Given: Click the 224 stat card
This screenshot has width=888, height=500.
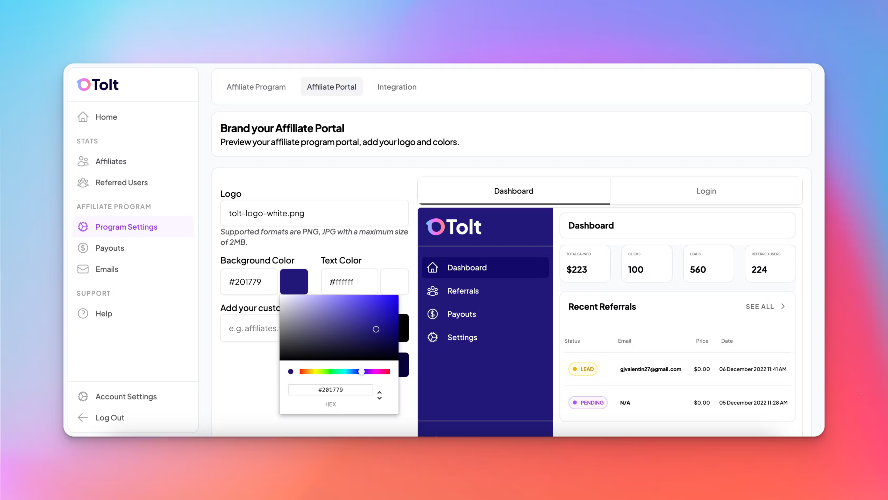Looking at the screenshot, I should click(x=770, y=263).
